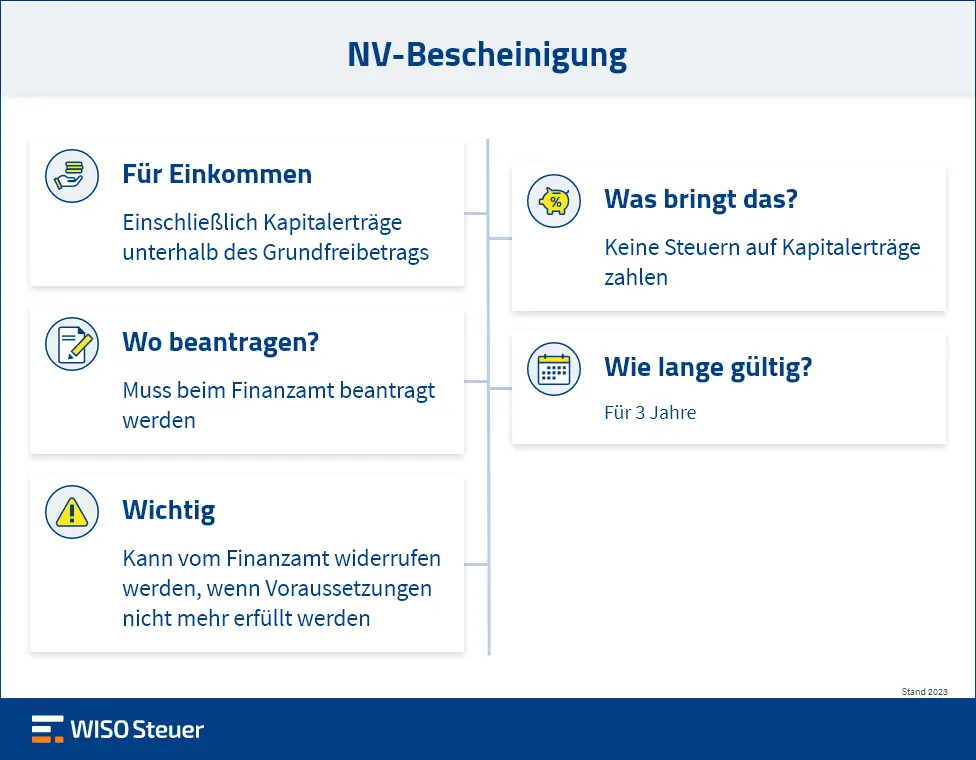Click the Wichtig heading
Viewport: 976px width, 760px height.
tap(169, 511)
